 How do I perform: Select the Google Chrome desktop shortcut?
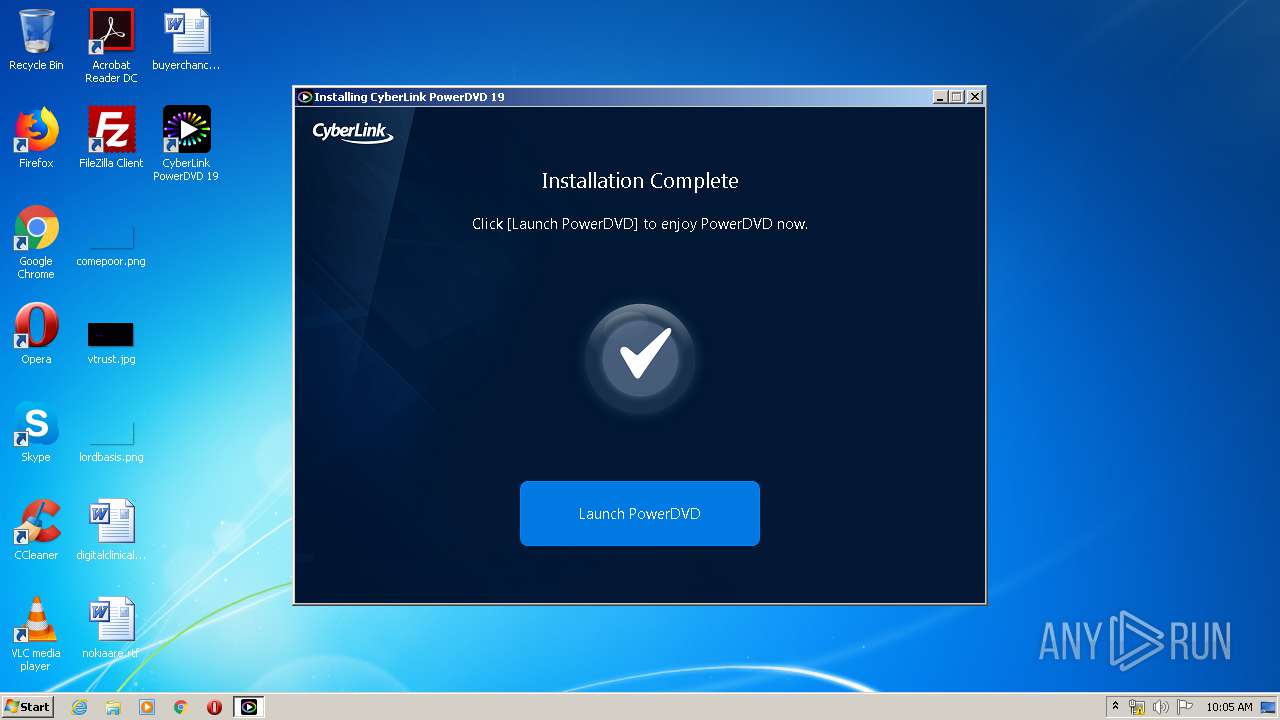tap(36, 242)
